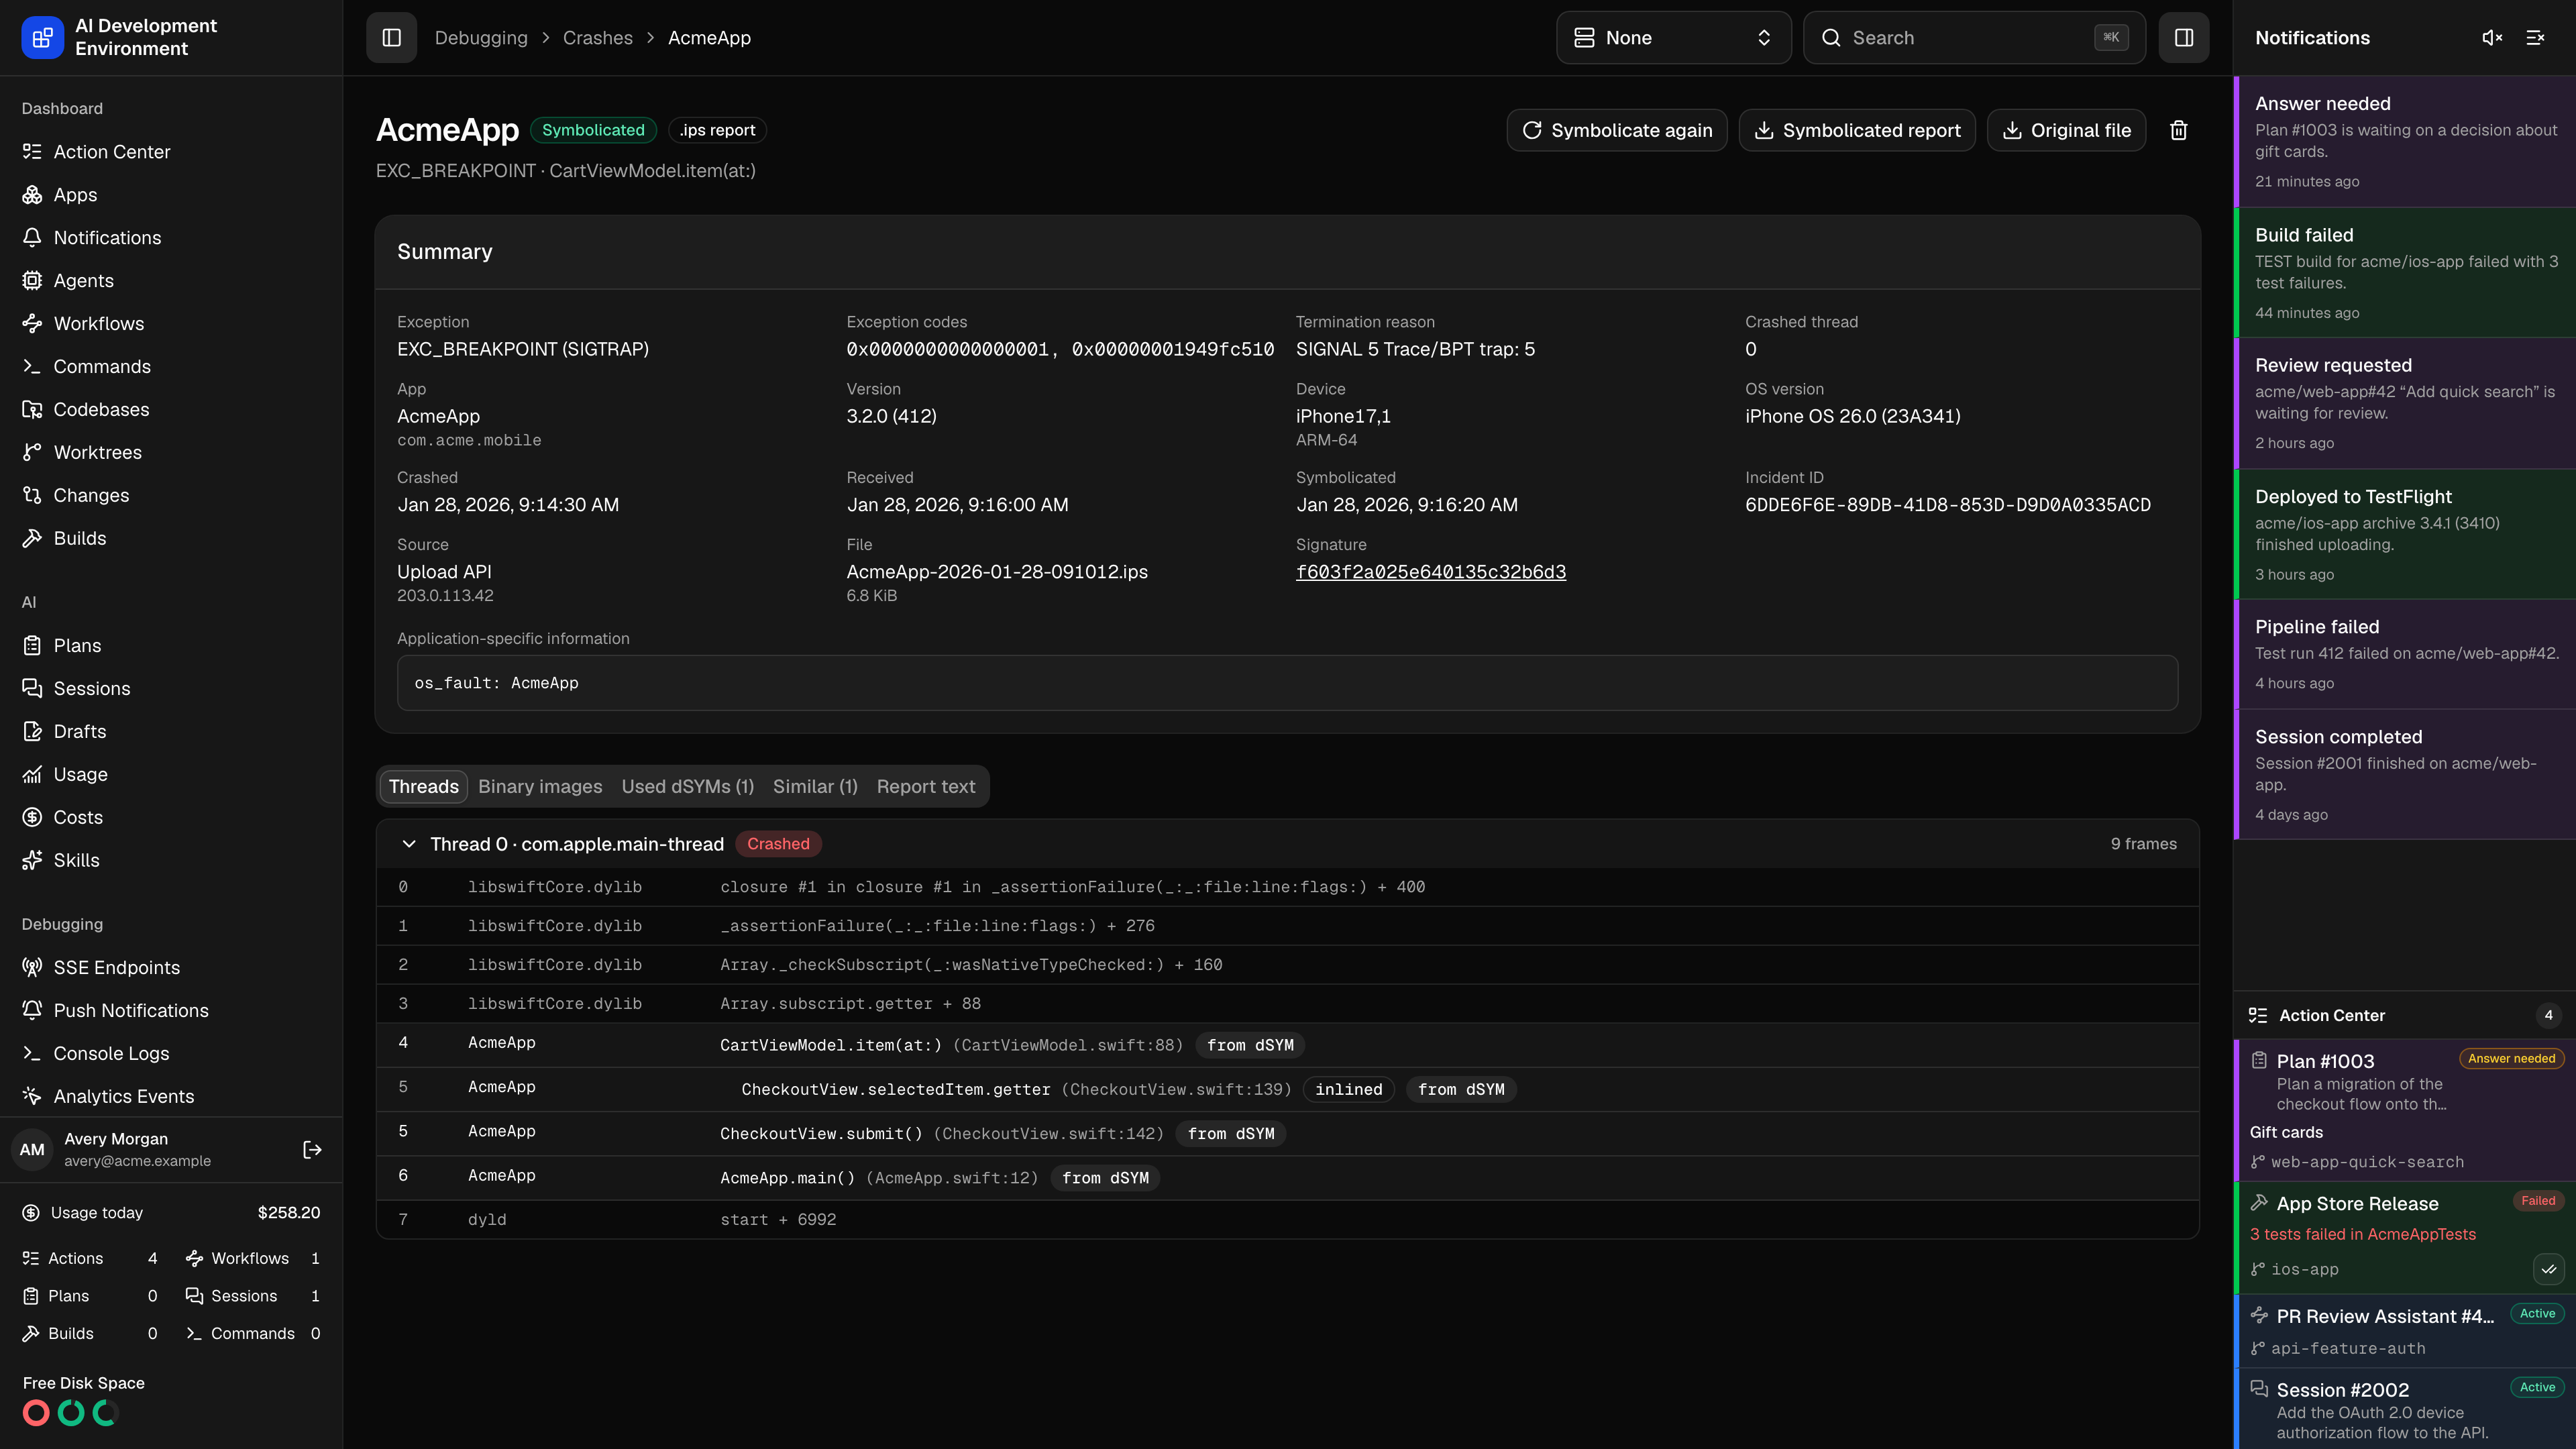Click Symbolicate again button

(1616, 130)
